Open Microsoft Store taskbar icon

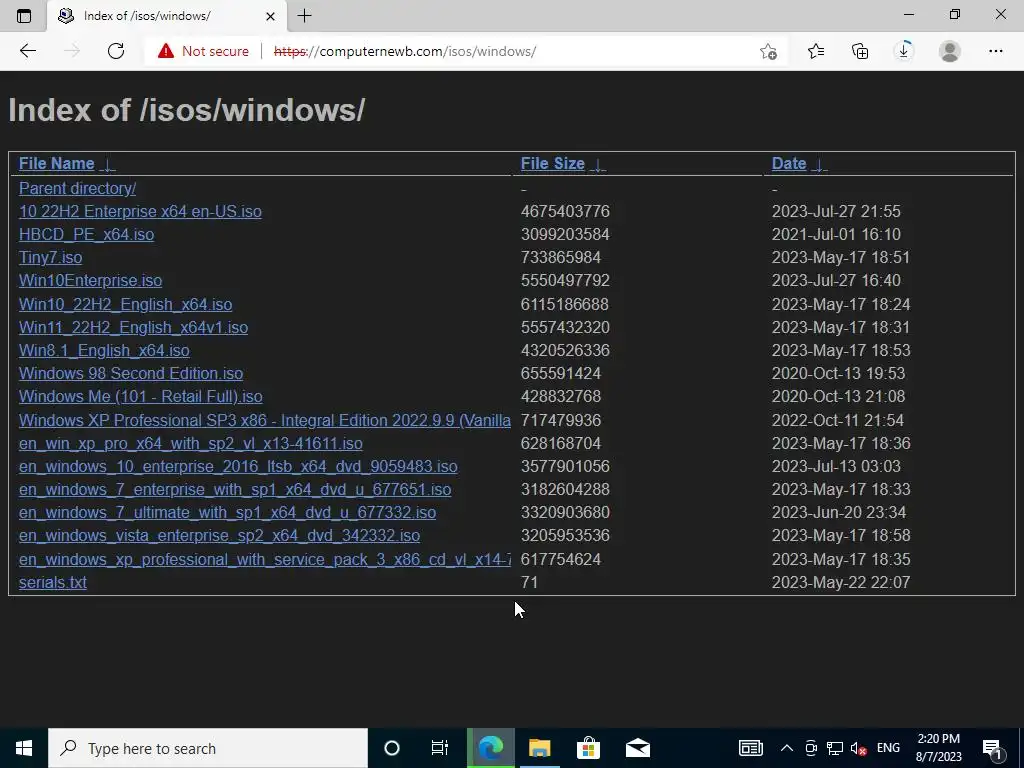(x=588, y=748)
